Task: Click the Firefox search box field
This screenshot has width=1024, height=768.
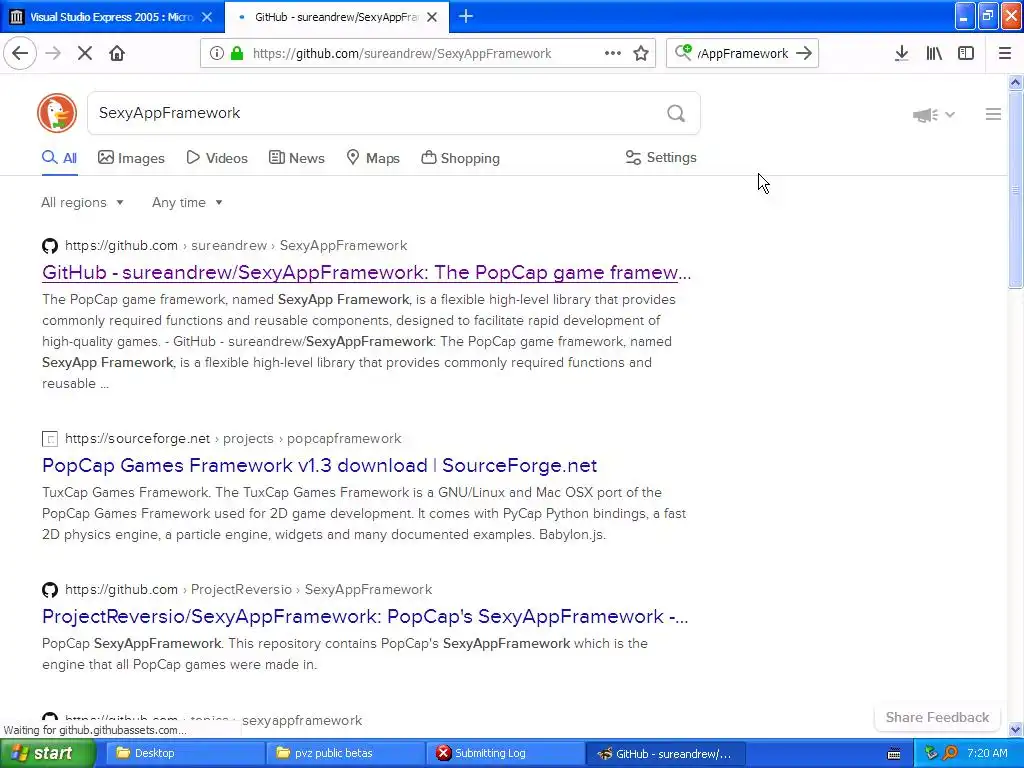Action: point(743,54)
